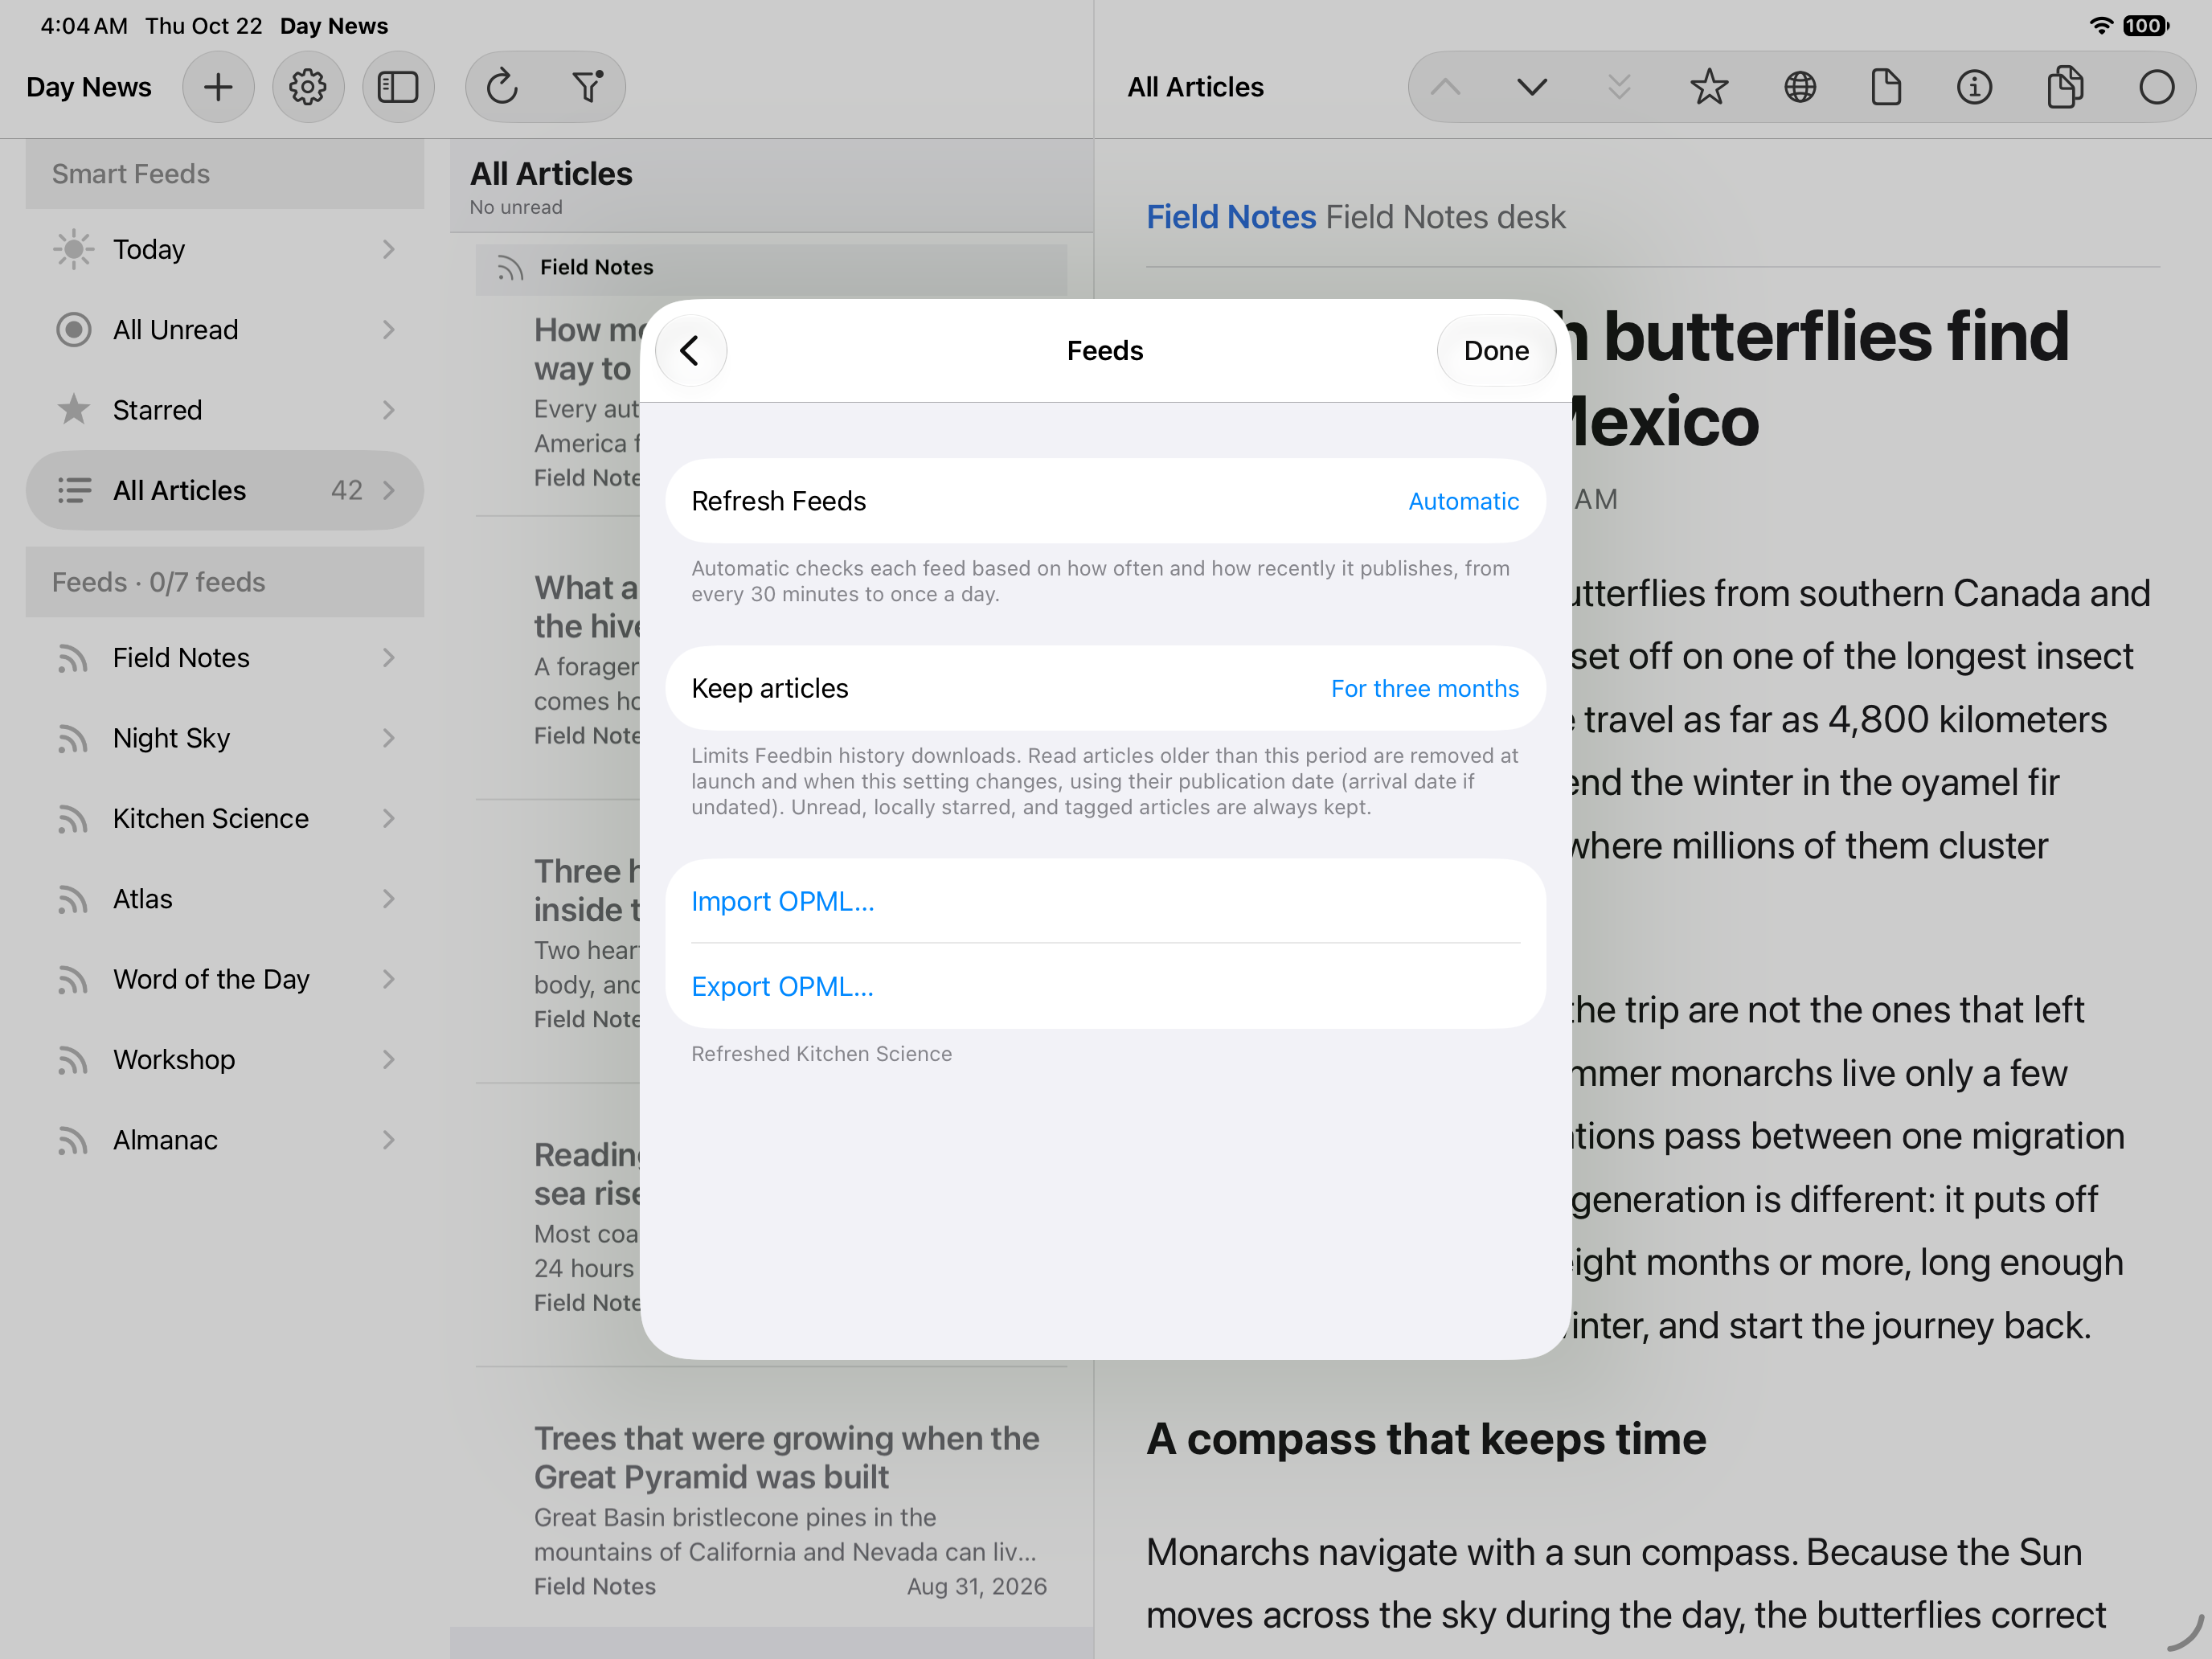Tap the copy documents icon

[2065, 87]
